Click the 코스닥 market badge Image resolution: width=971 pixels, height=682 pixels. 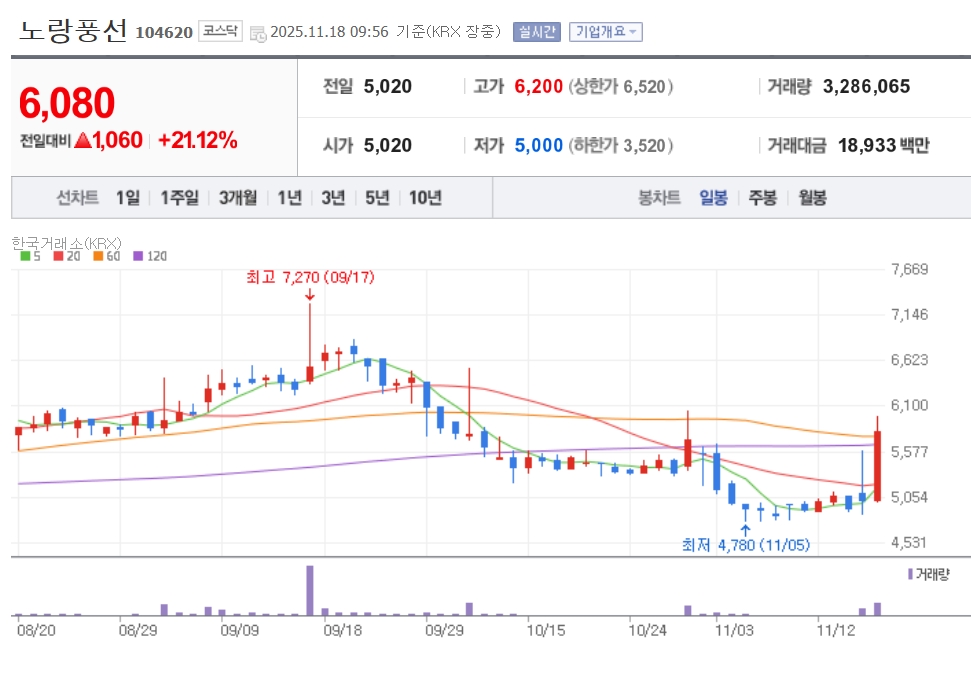coord(219,32)
